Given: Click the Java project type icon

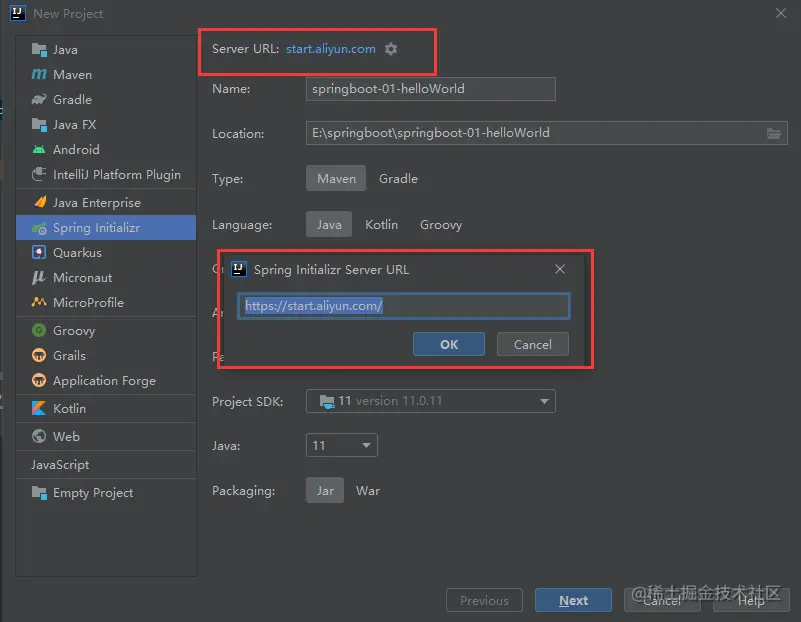Looking at the screenshot, I should tap(39, 50).
